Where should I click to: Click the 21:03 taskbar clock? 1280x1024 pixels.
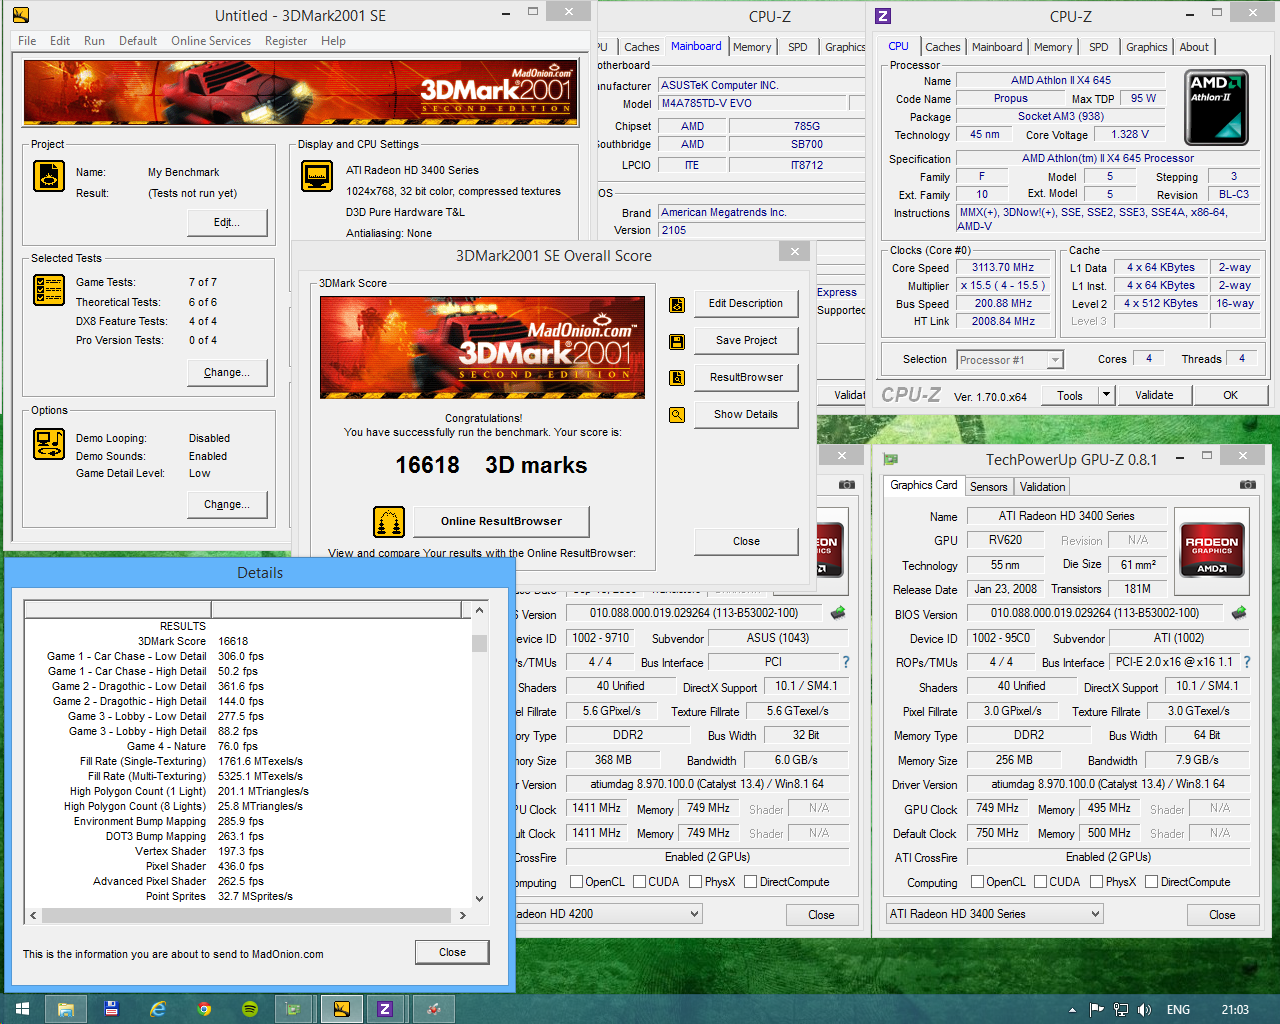pyautogui.click(x=1235, y=1010)
